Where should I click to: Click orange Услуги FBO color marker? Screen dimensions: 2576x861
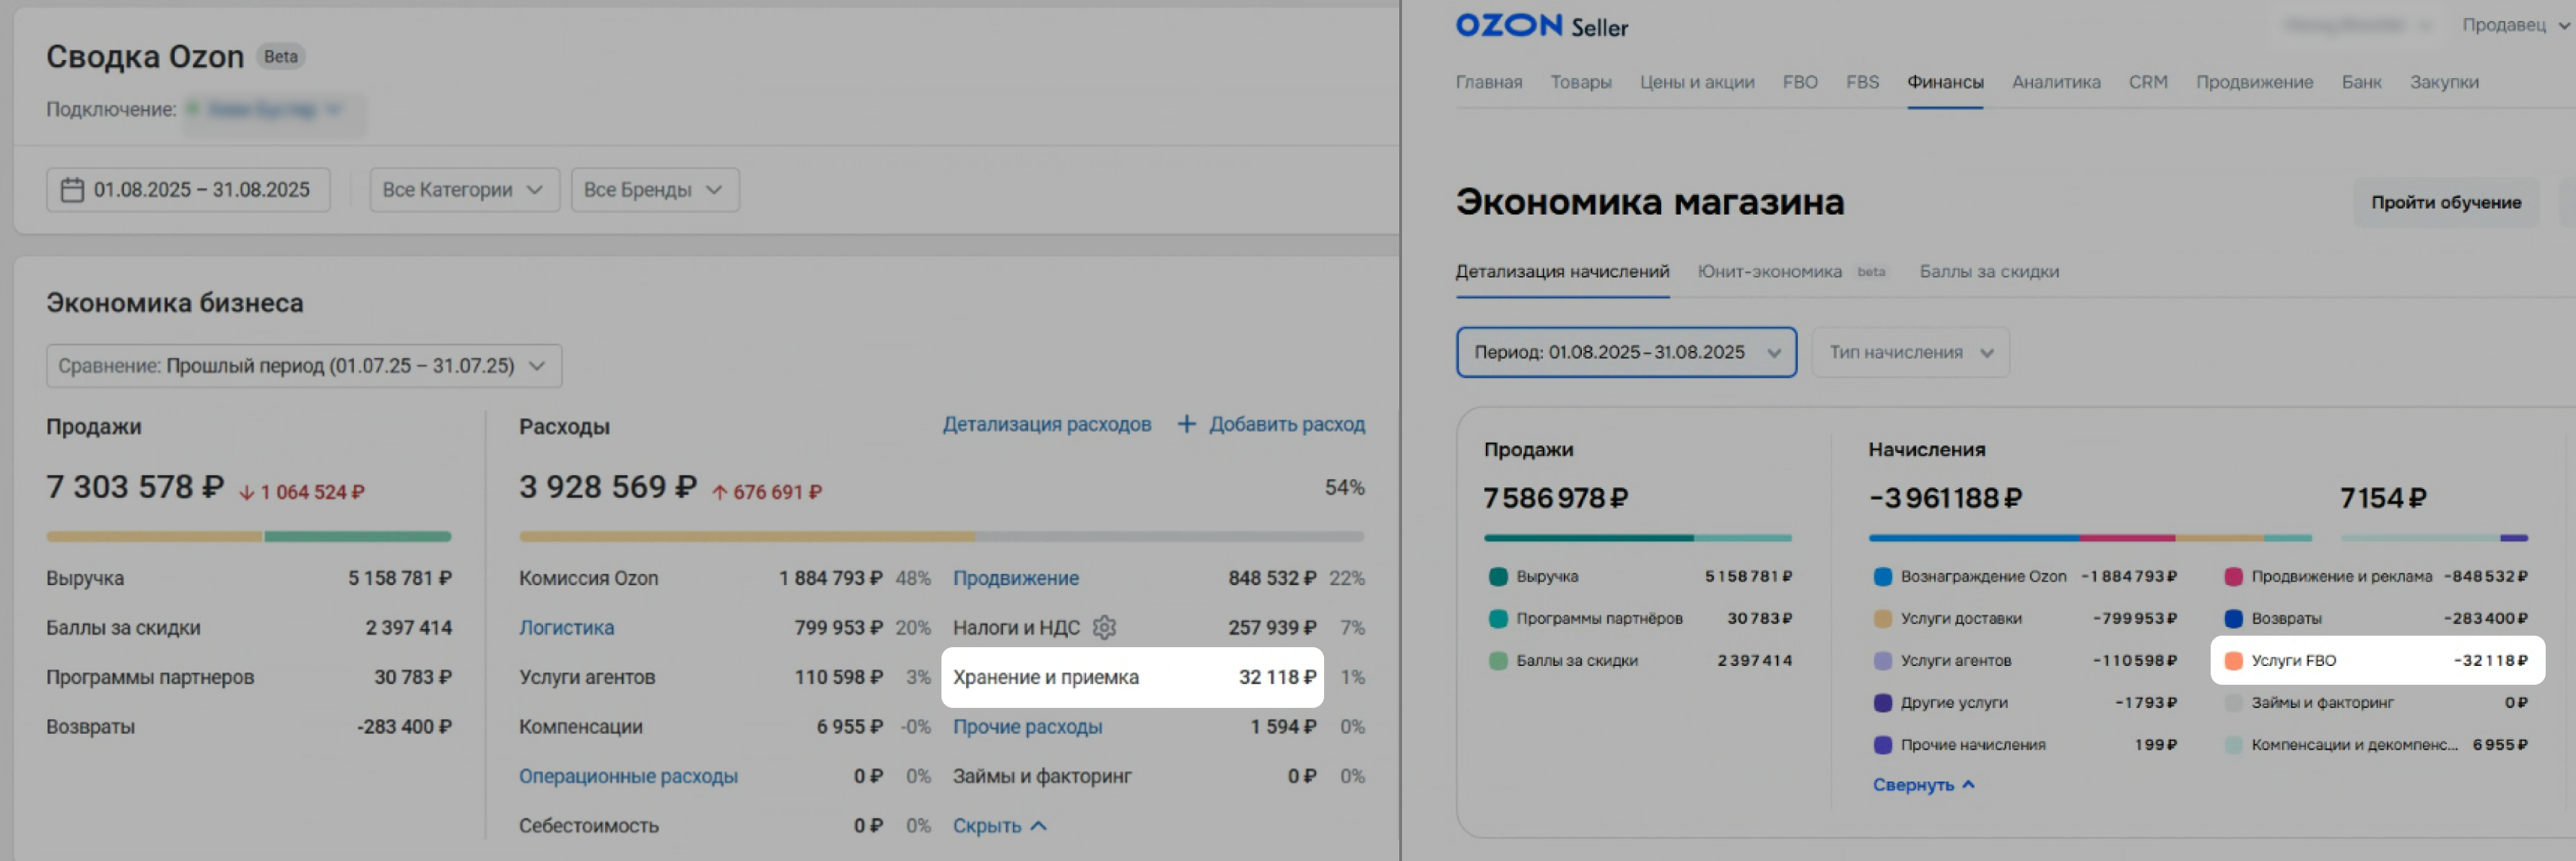pyautogui.click(x=2233, y=661)
